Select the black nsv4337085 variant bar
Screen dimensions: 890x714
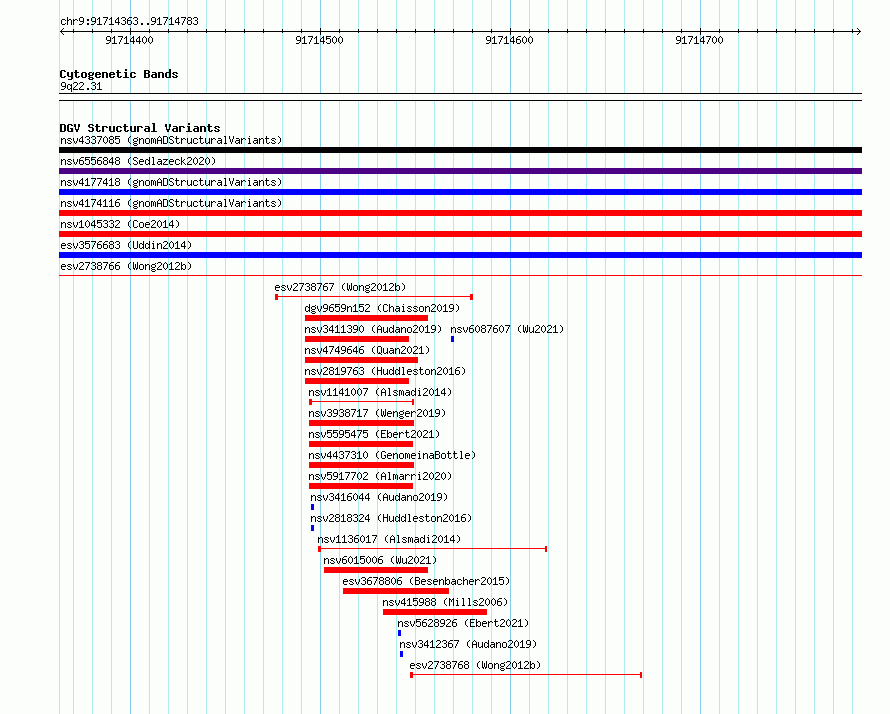[460, 150]
